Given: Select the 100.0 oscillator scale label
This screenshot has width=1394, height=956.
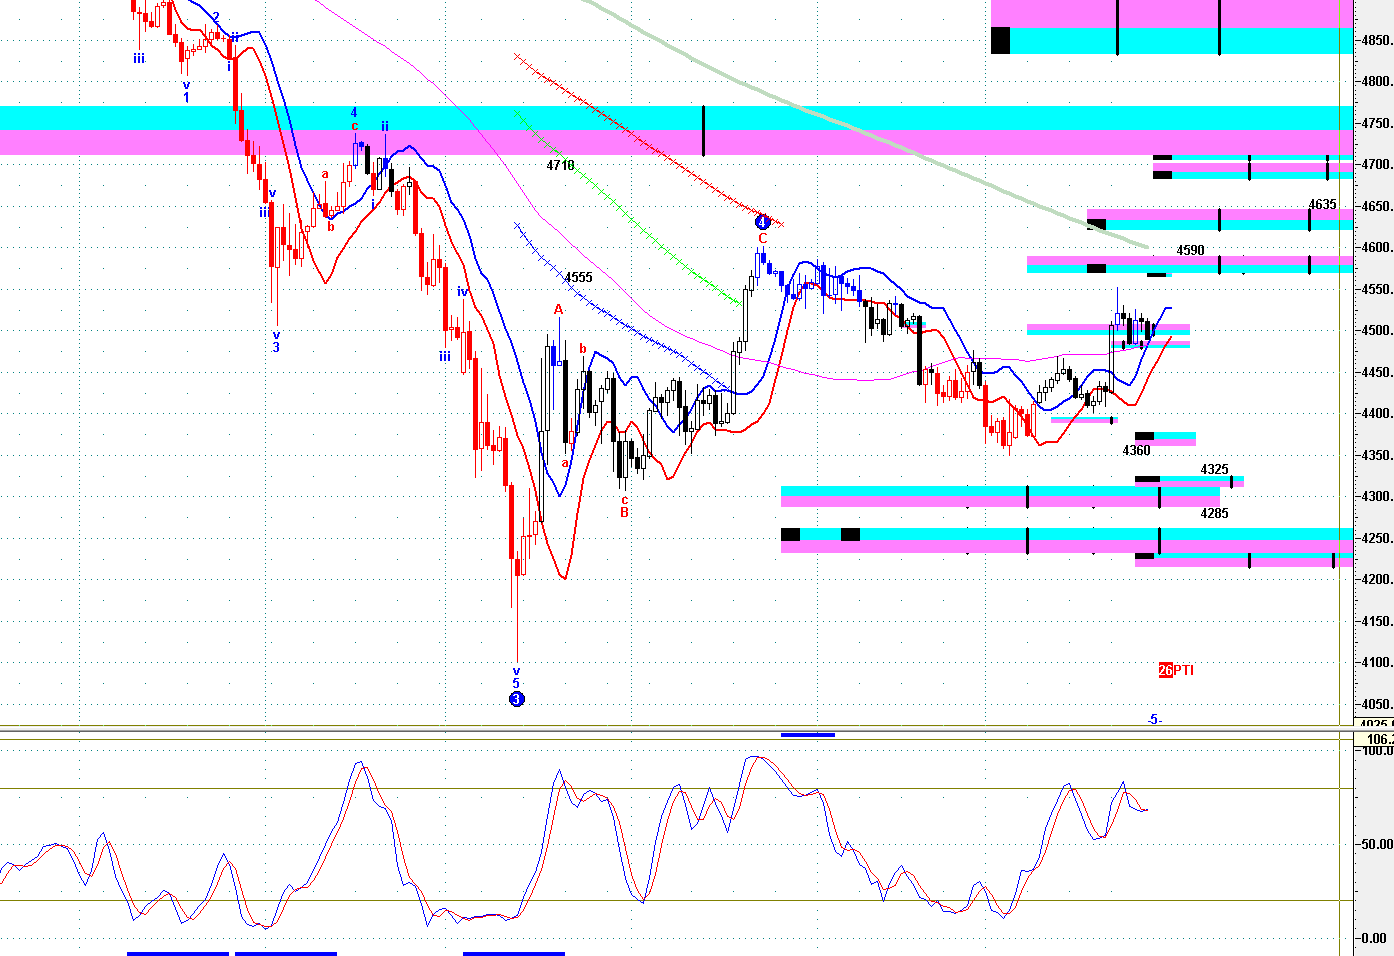Looking at the screenshot, I should pos(1376,750).
